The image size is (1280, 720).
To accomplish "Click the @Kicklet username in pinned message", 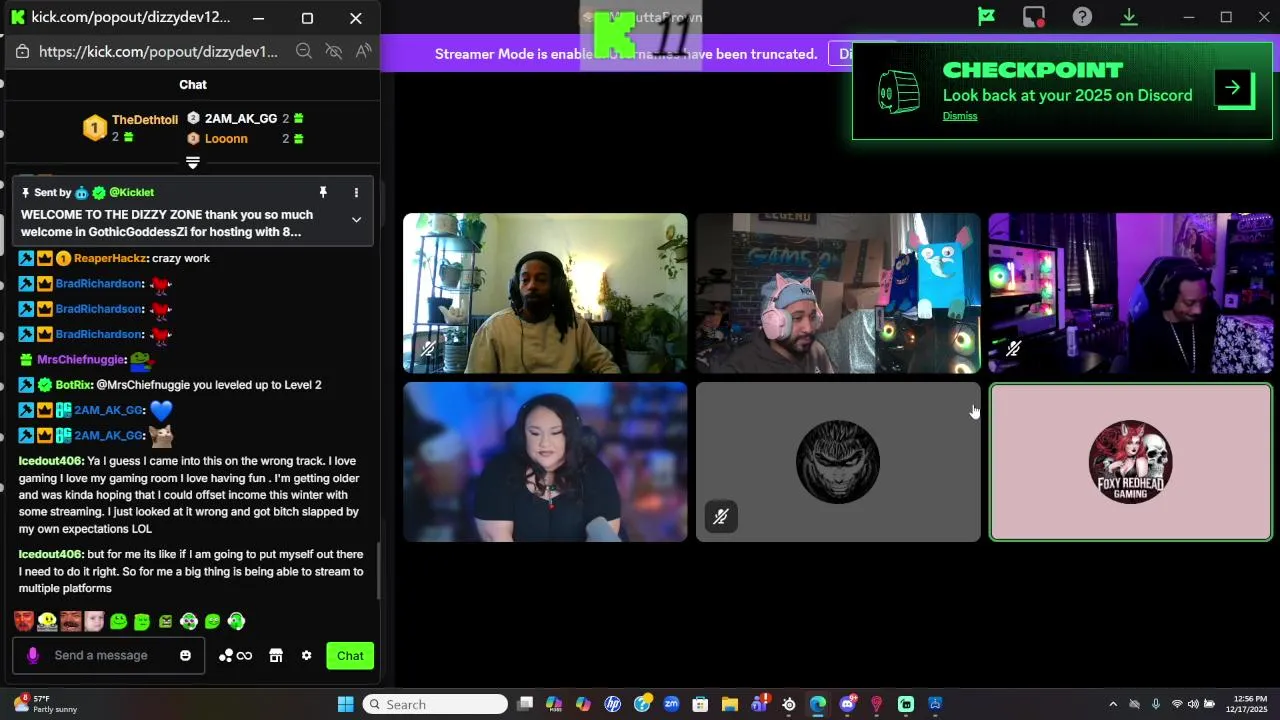I will tap(131, 192).
